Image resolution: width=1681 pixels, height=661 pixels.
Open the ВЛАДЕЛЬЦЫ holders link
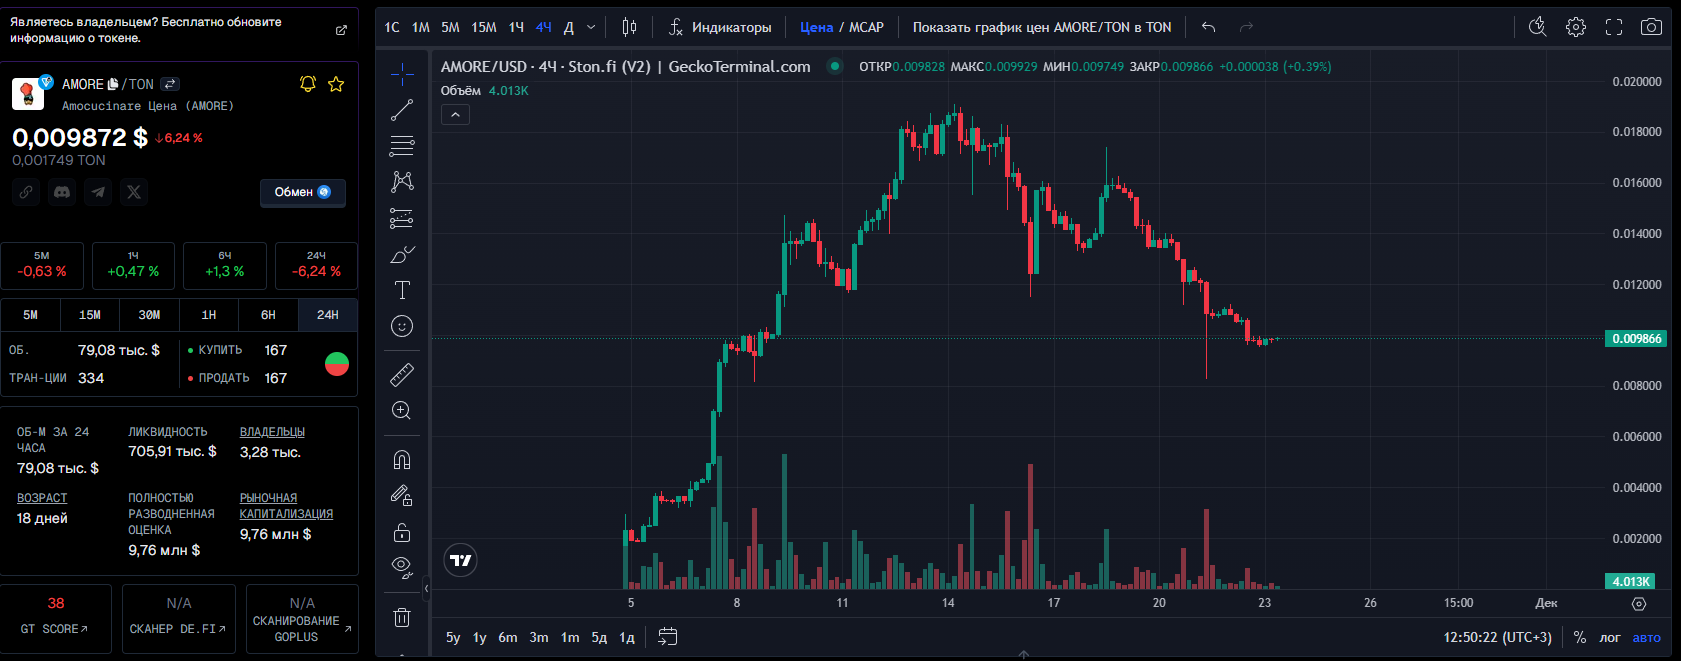coord(272,432)
